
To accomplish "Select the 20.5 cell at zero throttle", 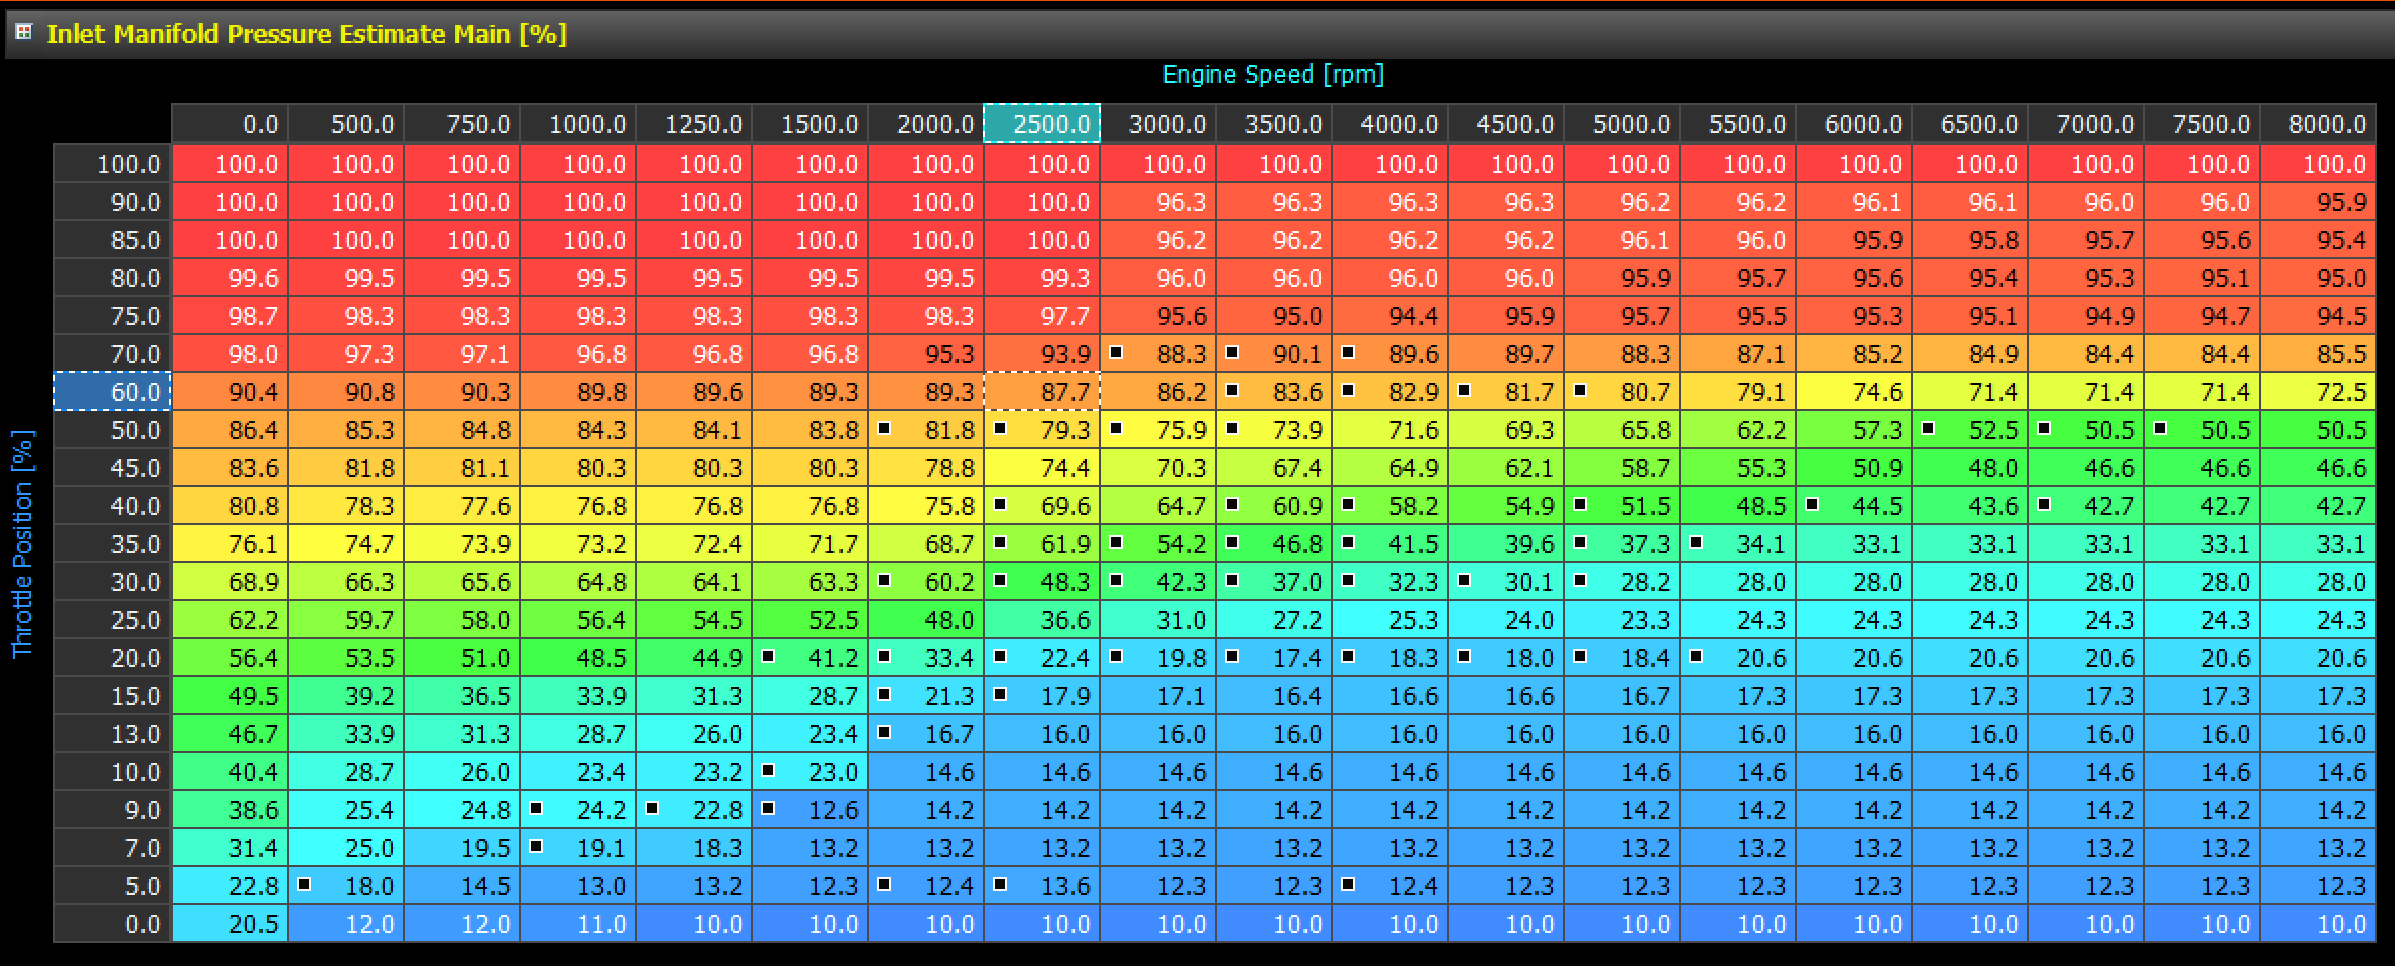I will pyautogui.click(x=230, y=924).
